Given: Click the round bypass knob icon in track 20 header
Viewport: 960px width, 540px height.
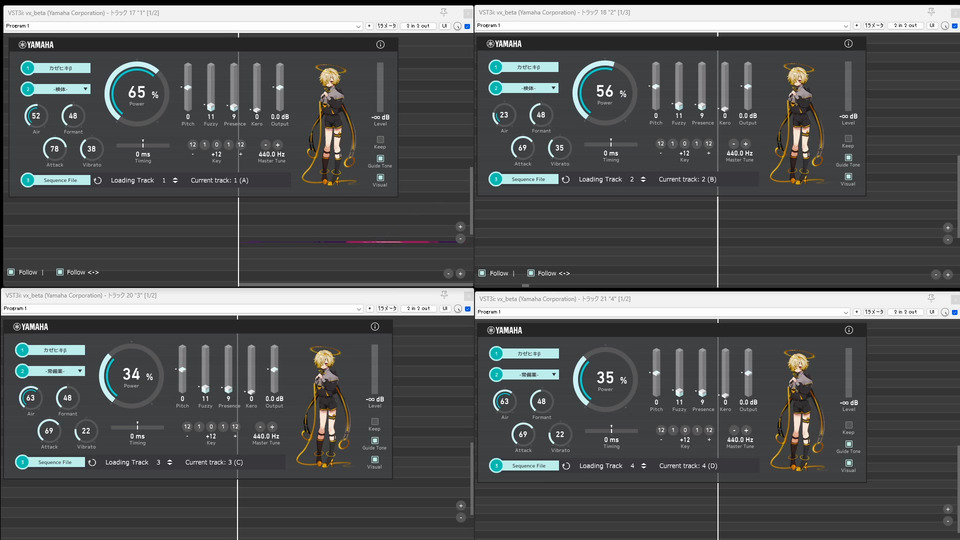Looking at the screenshot, I should (x=457, y=309).
